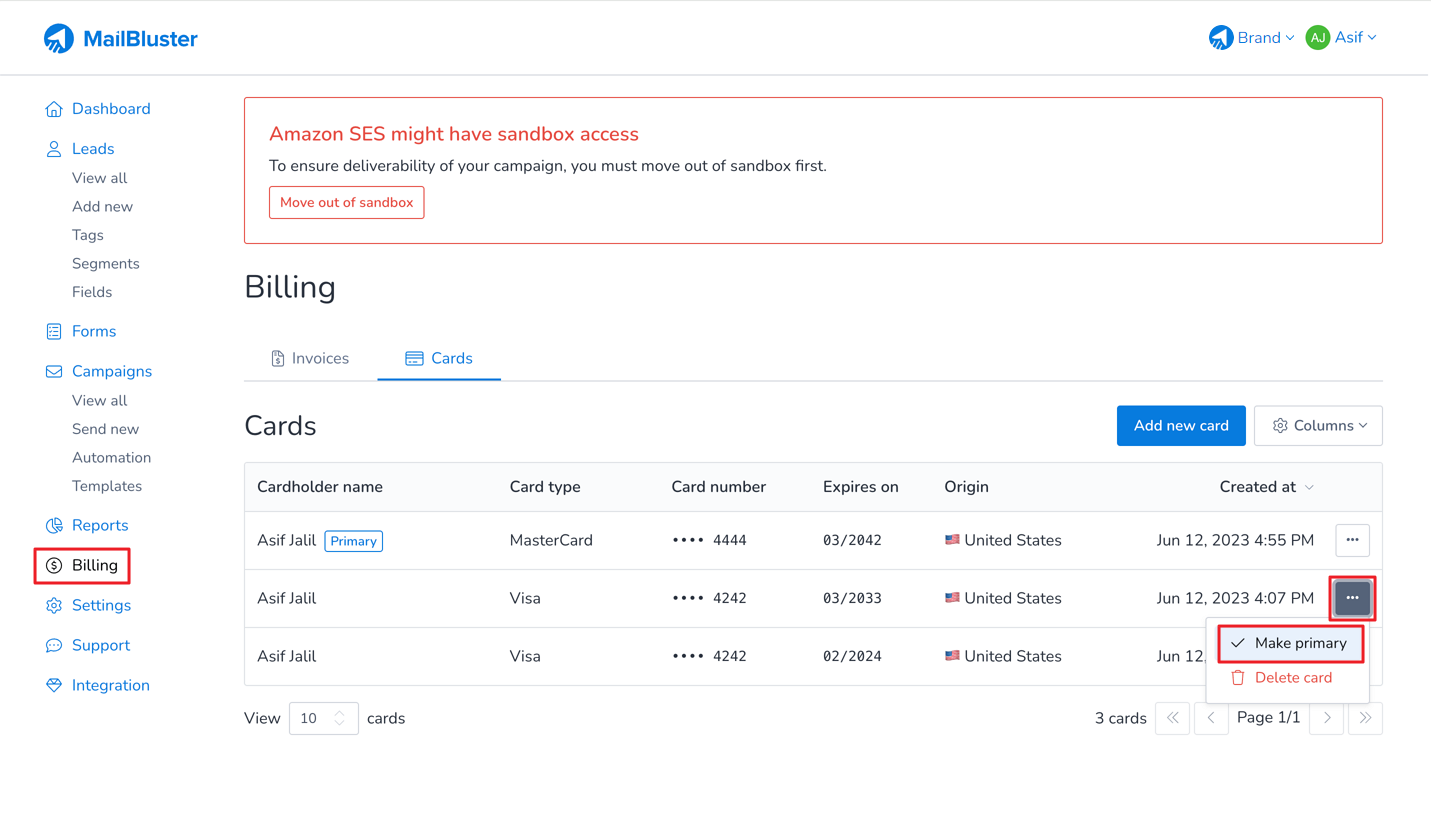Open the Brand dropdown in header

tap(1251, 38)
